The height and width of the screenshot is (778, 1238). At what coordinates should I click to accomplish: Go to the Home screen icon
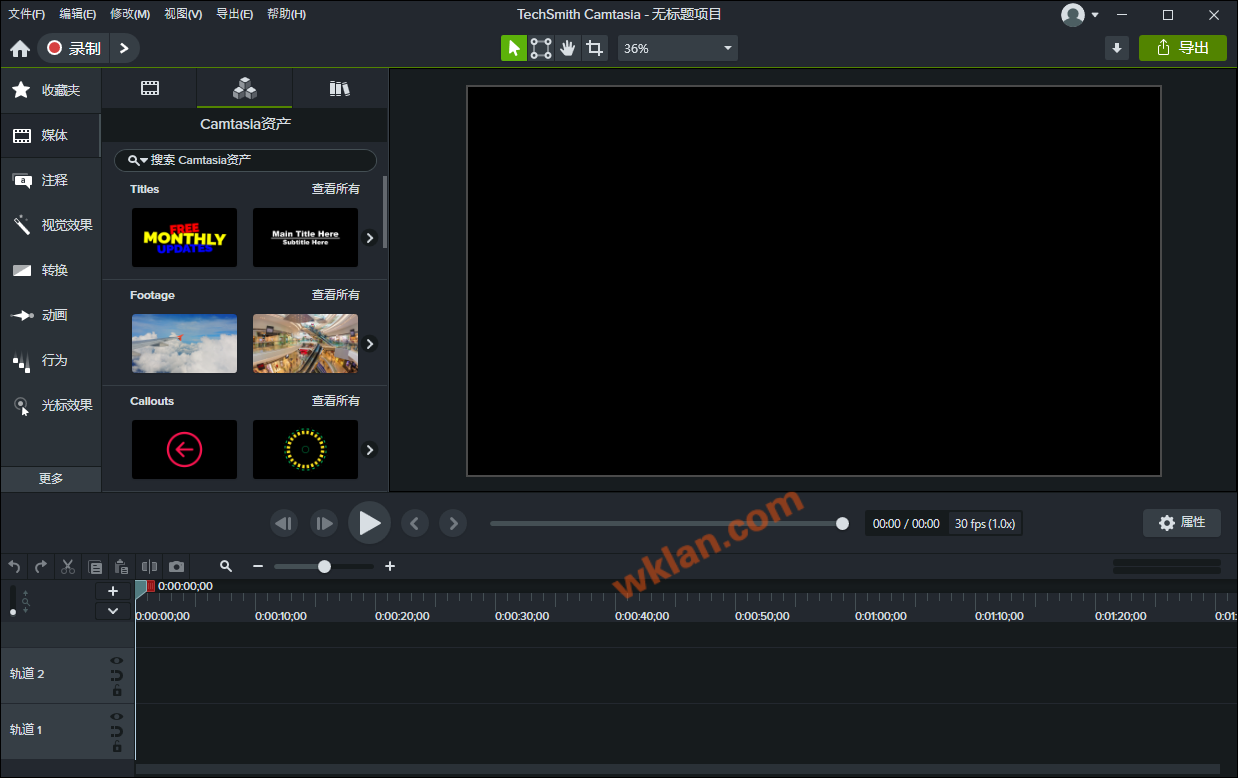(x=20, y=48)
